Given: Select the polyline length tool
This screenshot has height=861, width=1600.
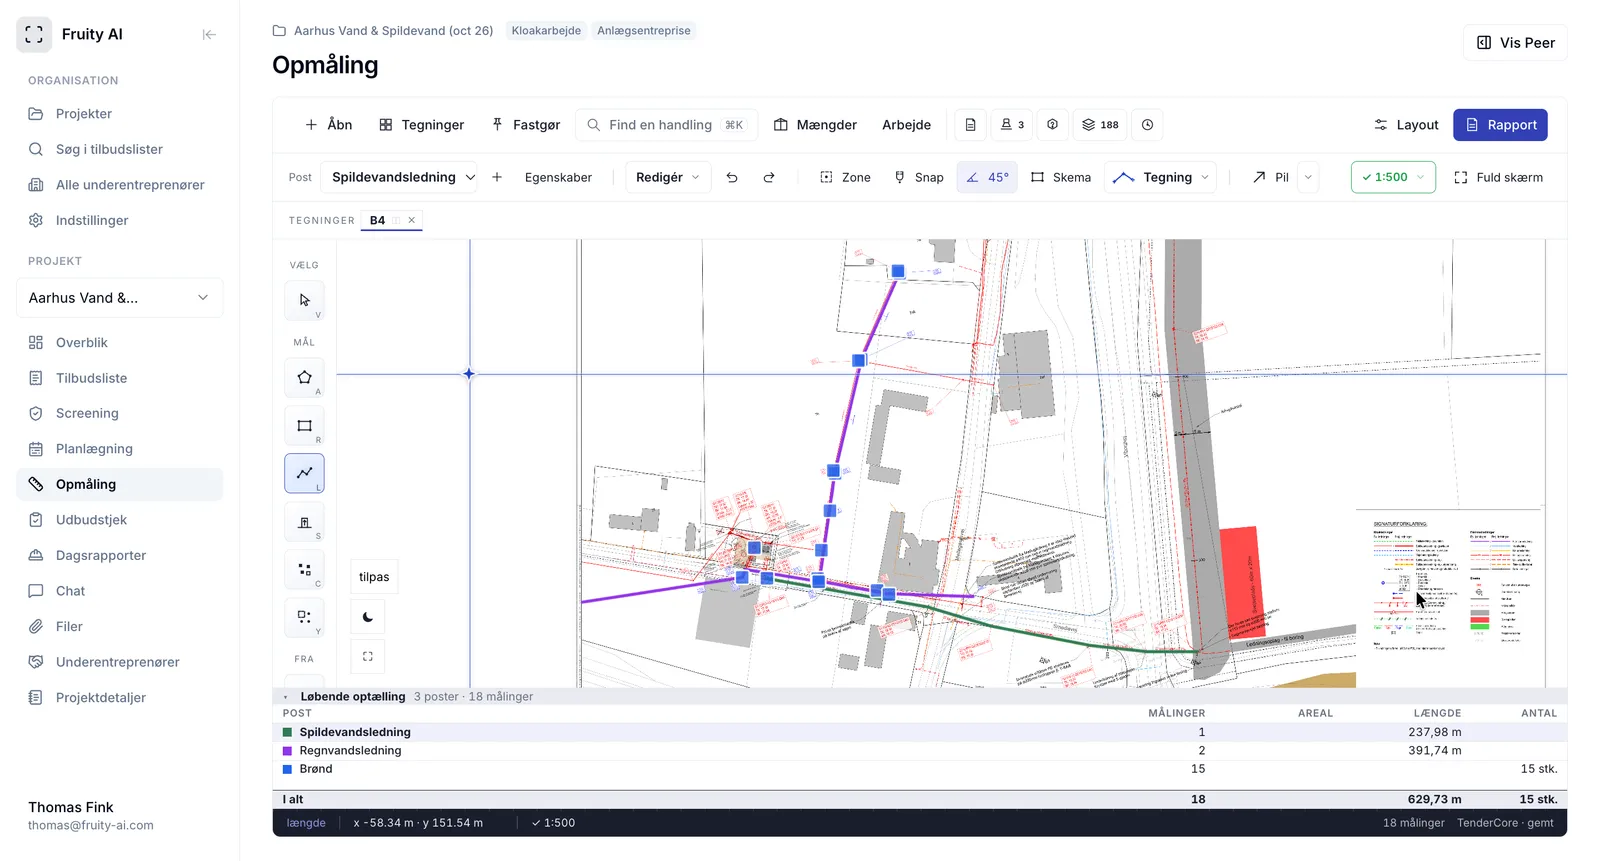Looking at the screenshot, I should click(x=304, y=473).
